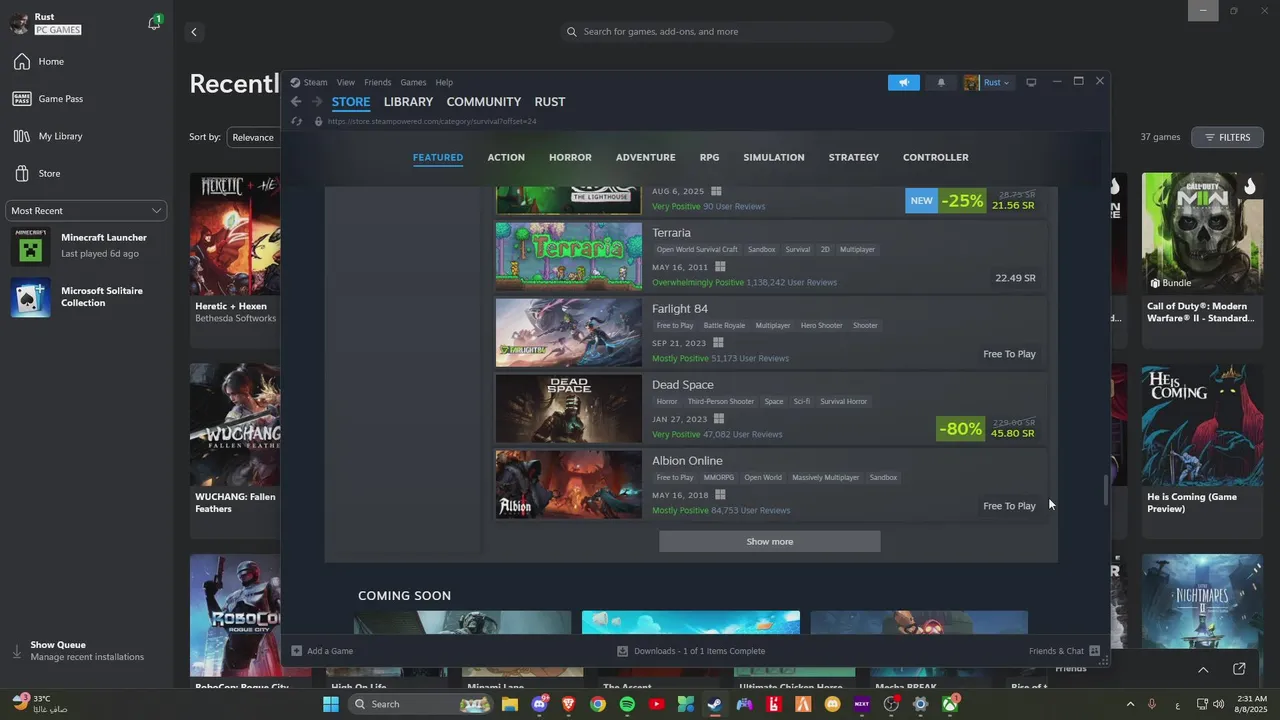This screenshot has height=720, width=1280.
Task: Click the Show more button
Action: point(770,541)
